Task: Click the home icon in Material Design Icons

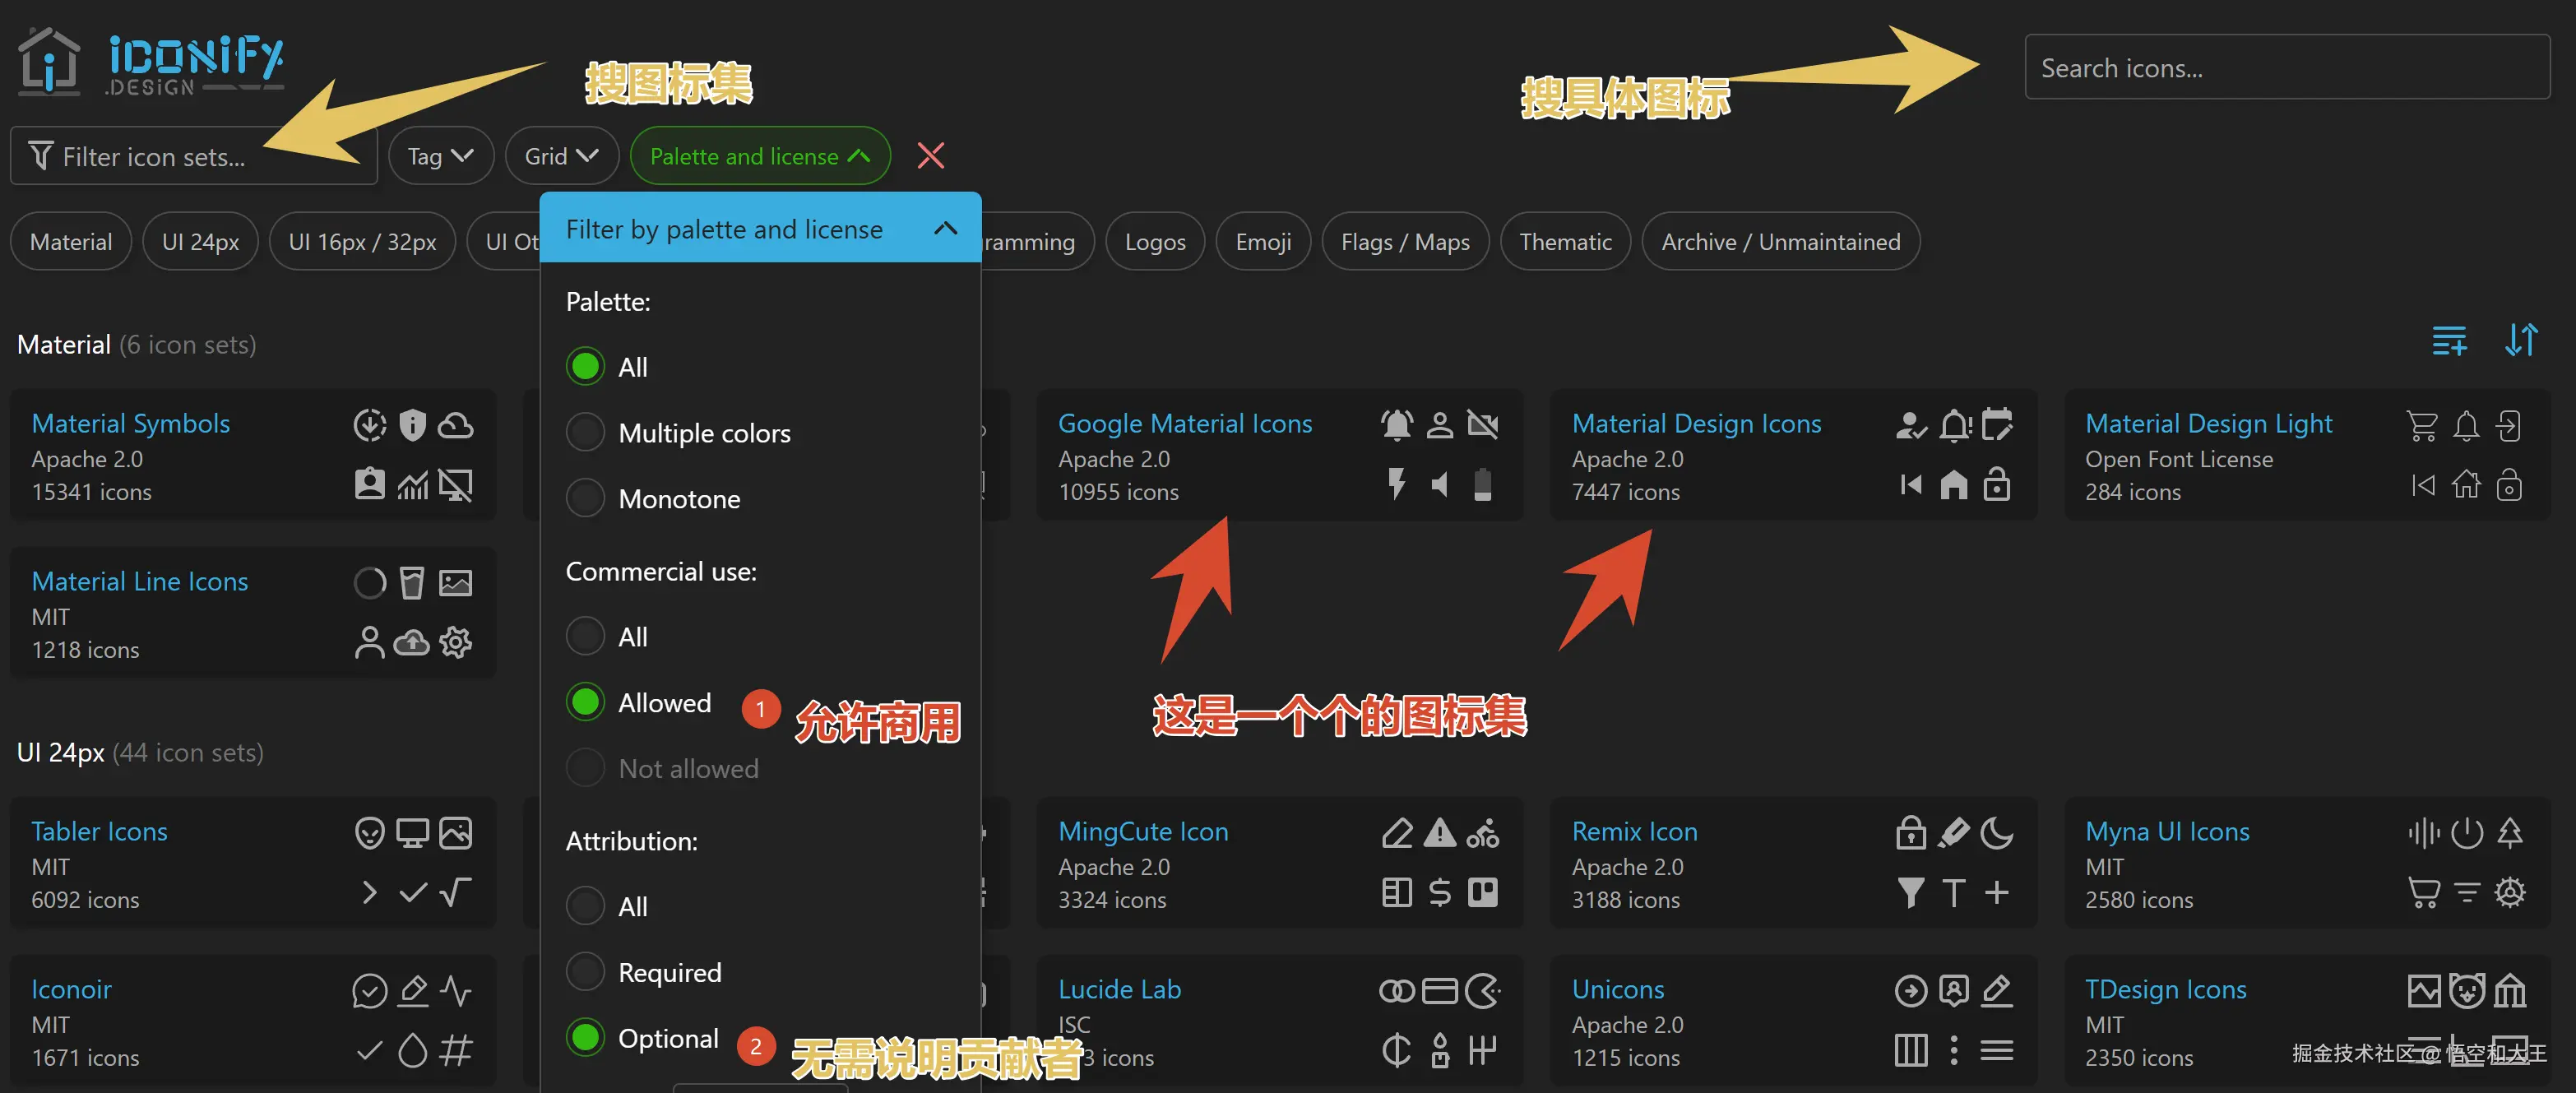Action: [1953, 485]
